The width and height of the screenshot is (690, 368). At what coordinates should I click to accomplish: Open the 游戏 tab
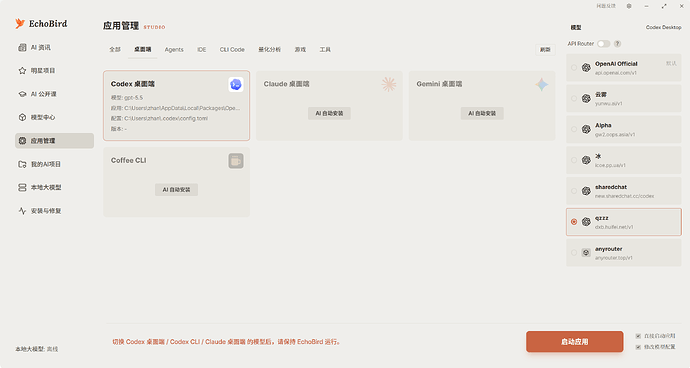pos(300,49)
